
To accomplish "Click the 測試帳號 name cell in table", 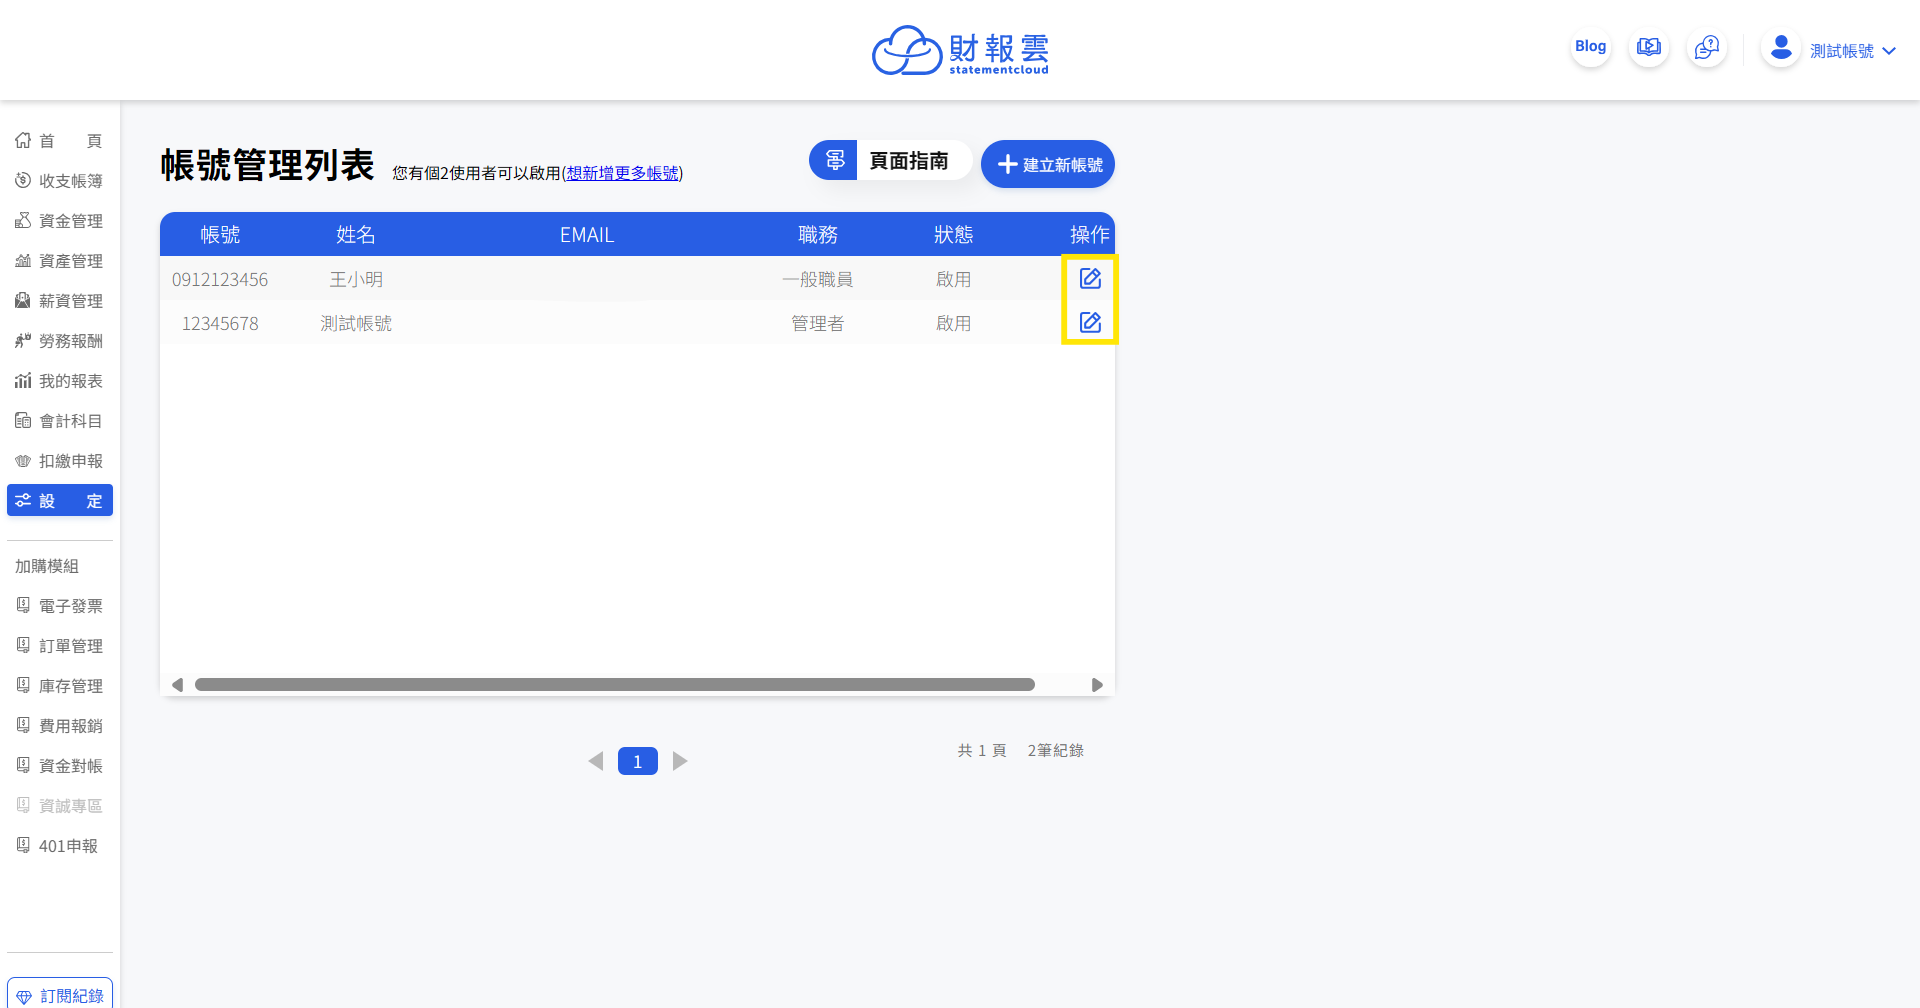I will (356, 324).
